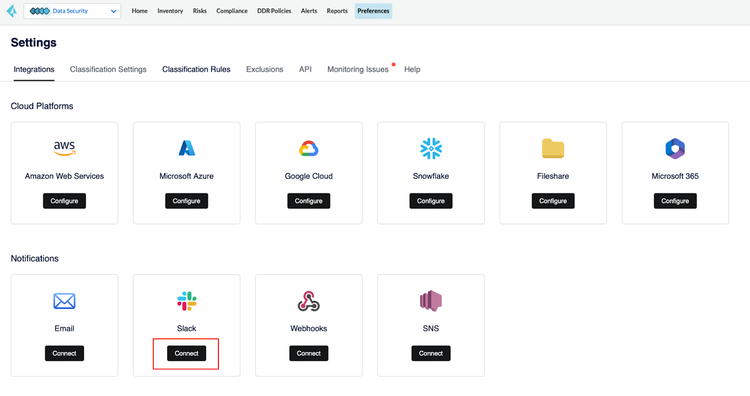Connect Slack notifications

click(x=187, y=353)
